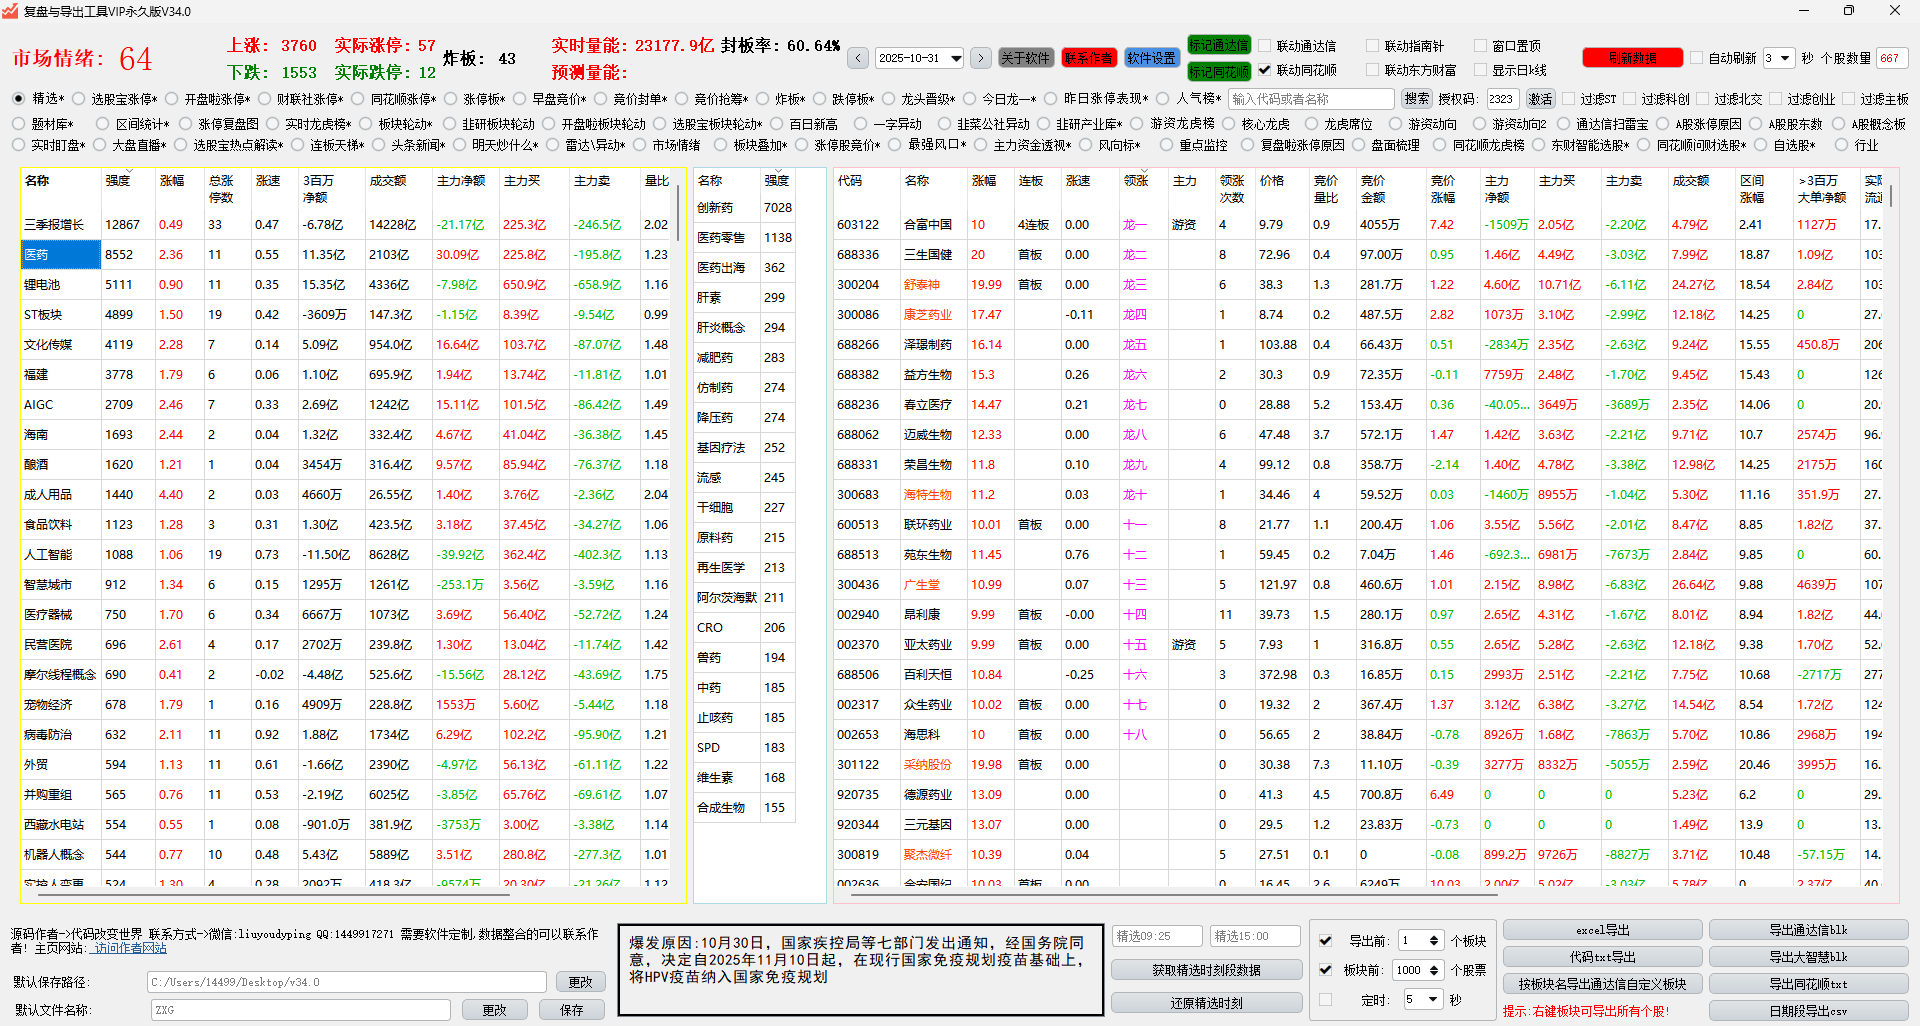Click the stock code search input field
The width and height of the screenshot is (1920, 1026).
pos(1311,99)
